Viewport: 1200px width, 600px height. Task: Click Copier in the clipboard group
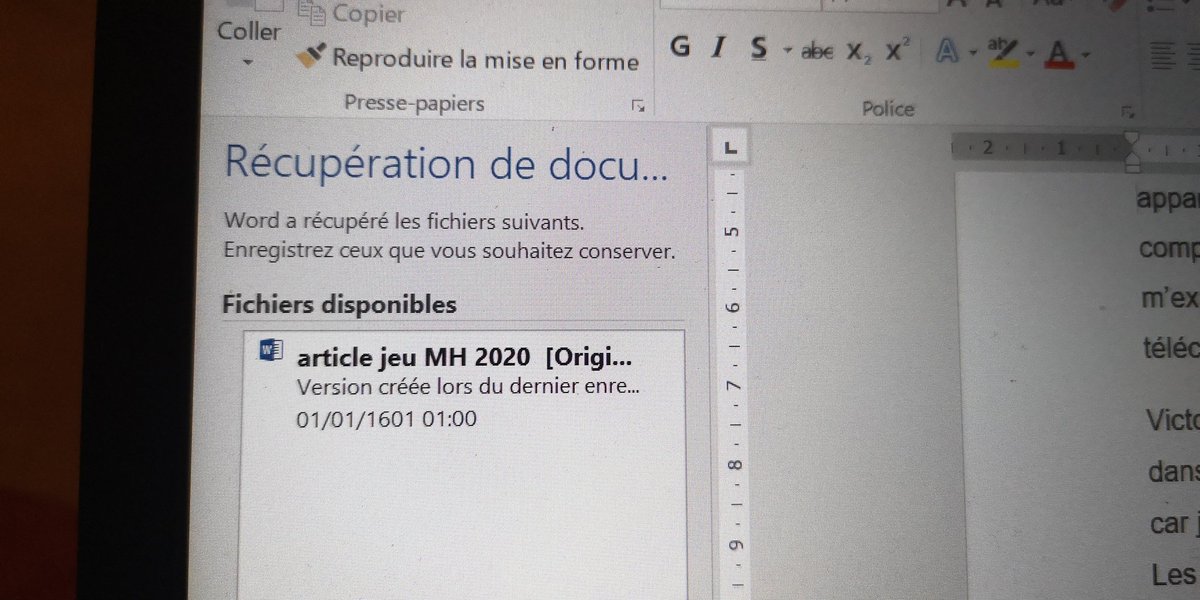tap(354, 13)
